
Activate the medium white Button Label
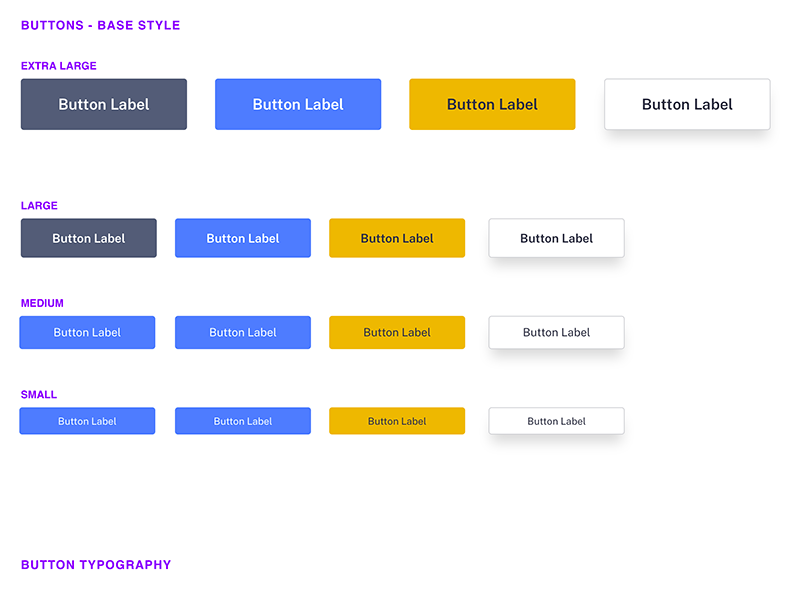click(557, 333)
